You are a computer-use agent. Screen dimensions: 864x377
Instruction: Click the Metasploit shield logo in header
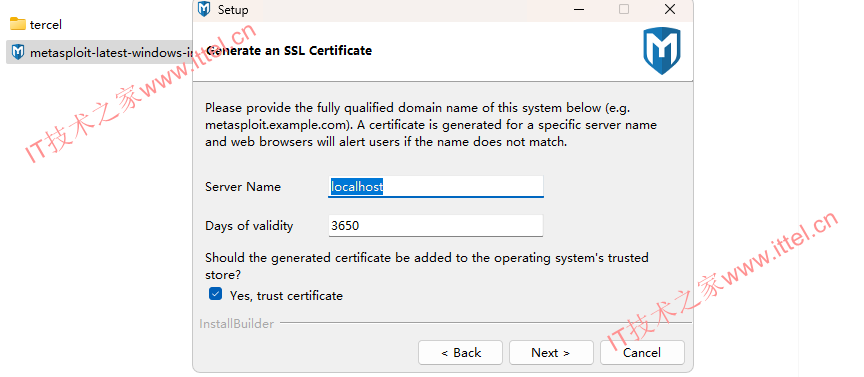(x=662, y=51)
